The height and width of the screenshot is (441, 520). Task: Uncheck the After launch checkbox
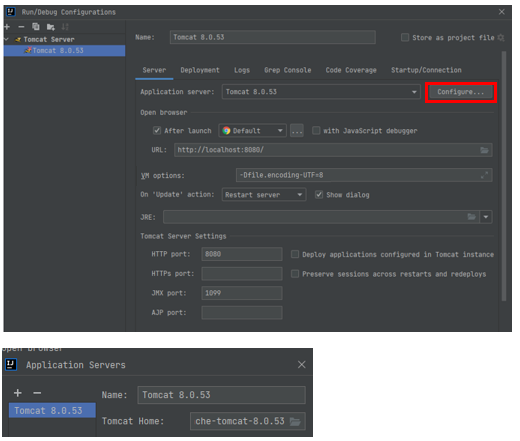(157, 130)
